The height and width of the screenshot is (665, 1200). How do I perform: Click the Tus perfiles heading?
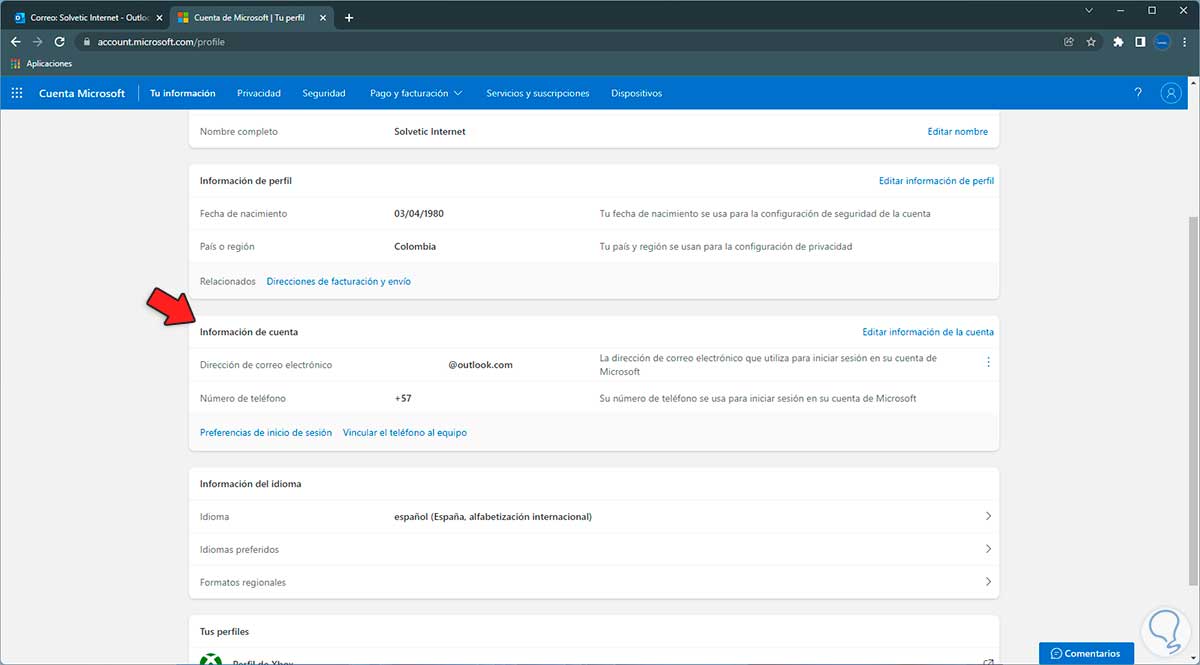[224, 631]
